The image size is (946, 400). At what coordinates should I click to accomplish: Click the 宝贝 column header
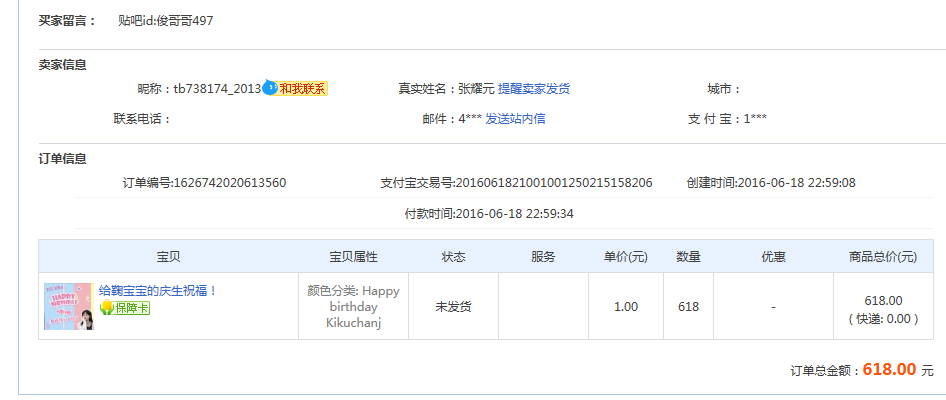pos(168,257)
